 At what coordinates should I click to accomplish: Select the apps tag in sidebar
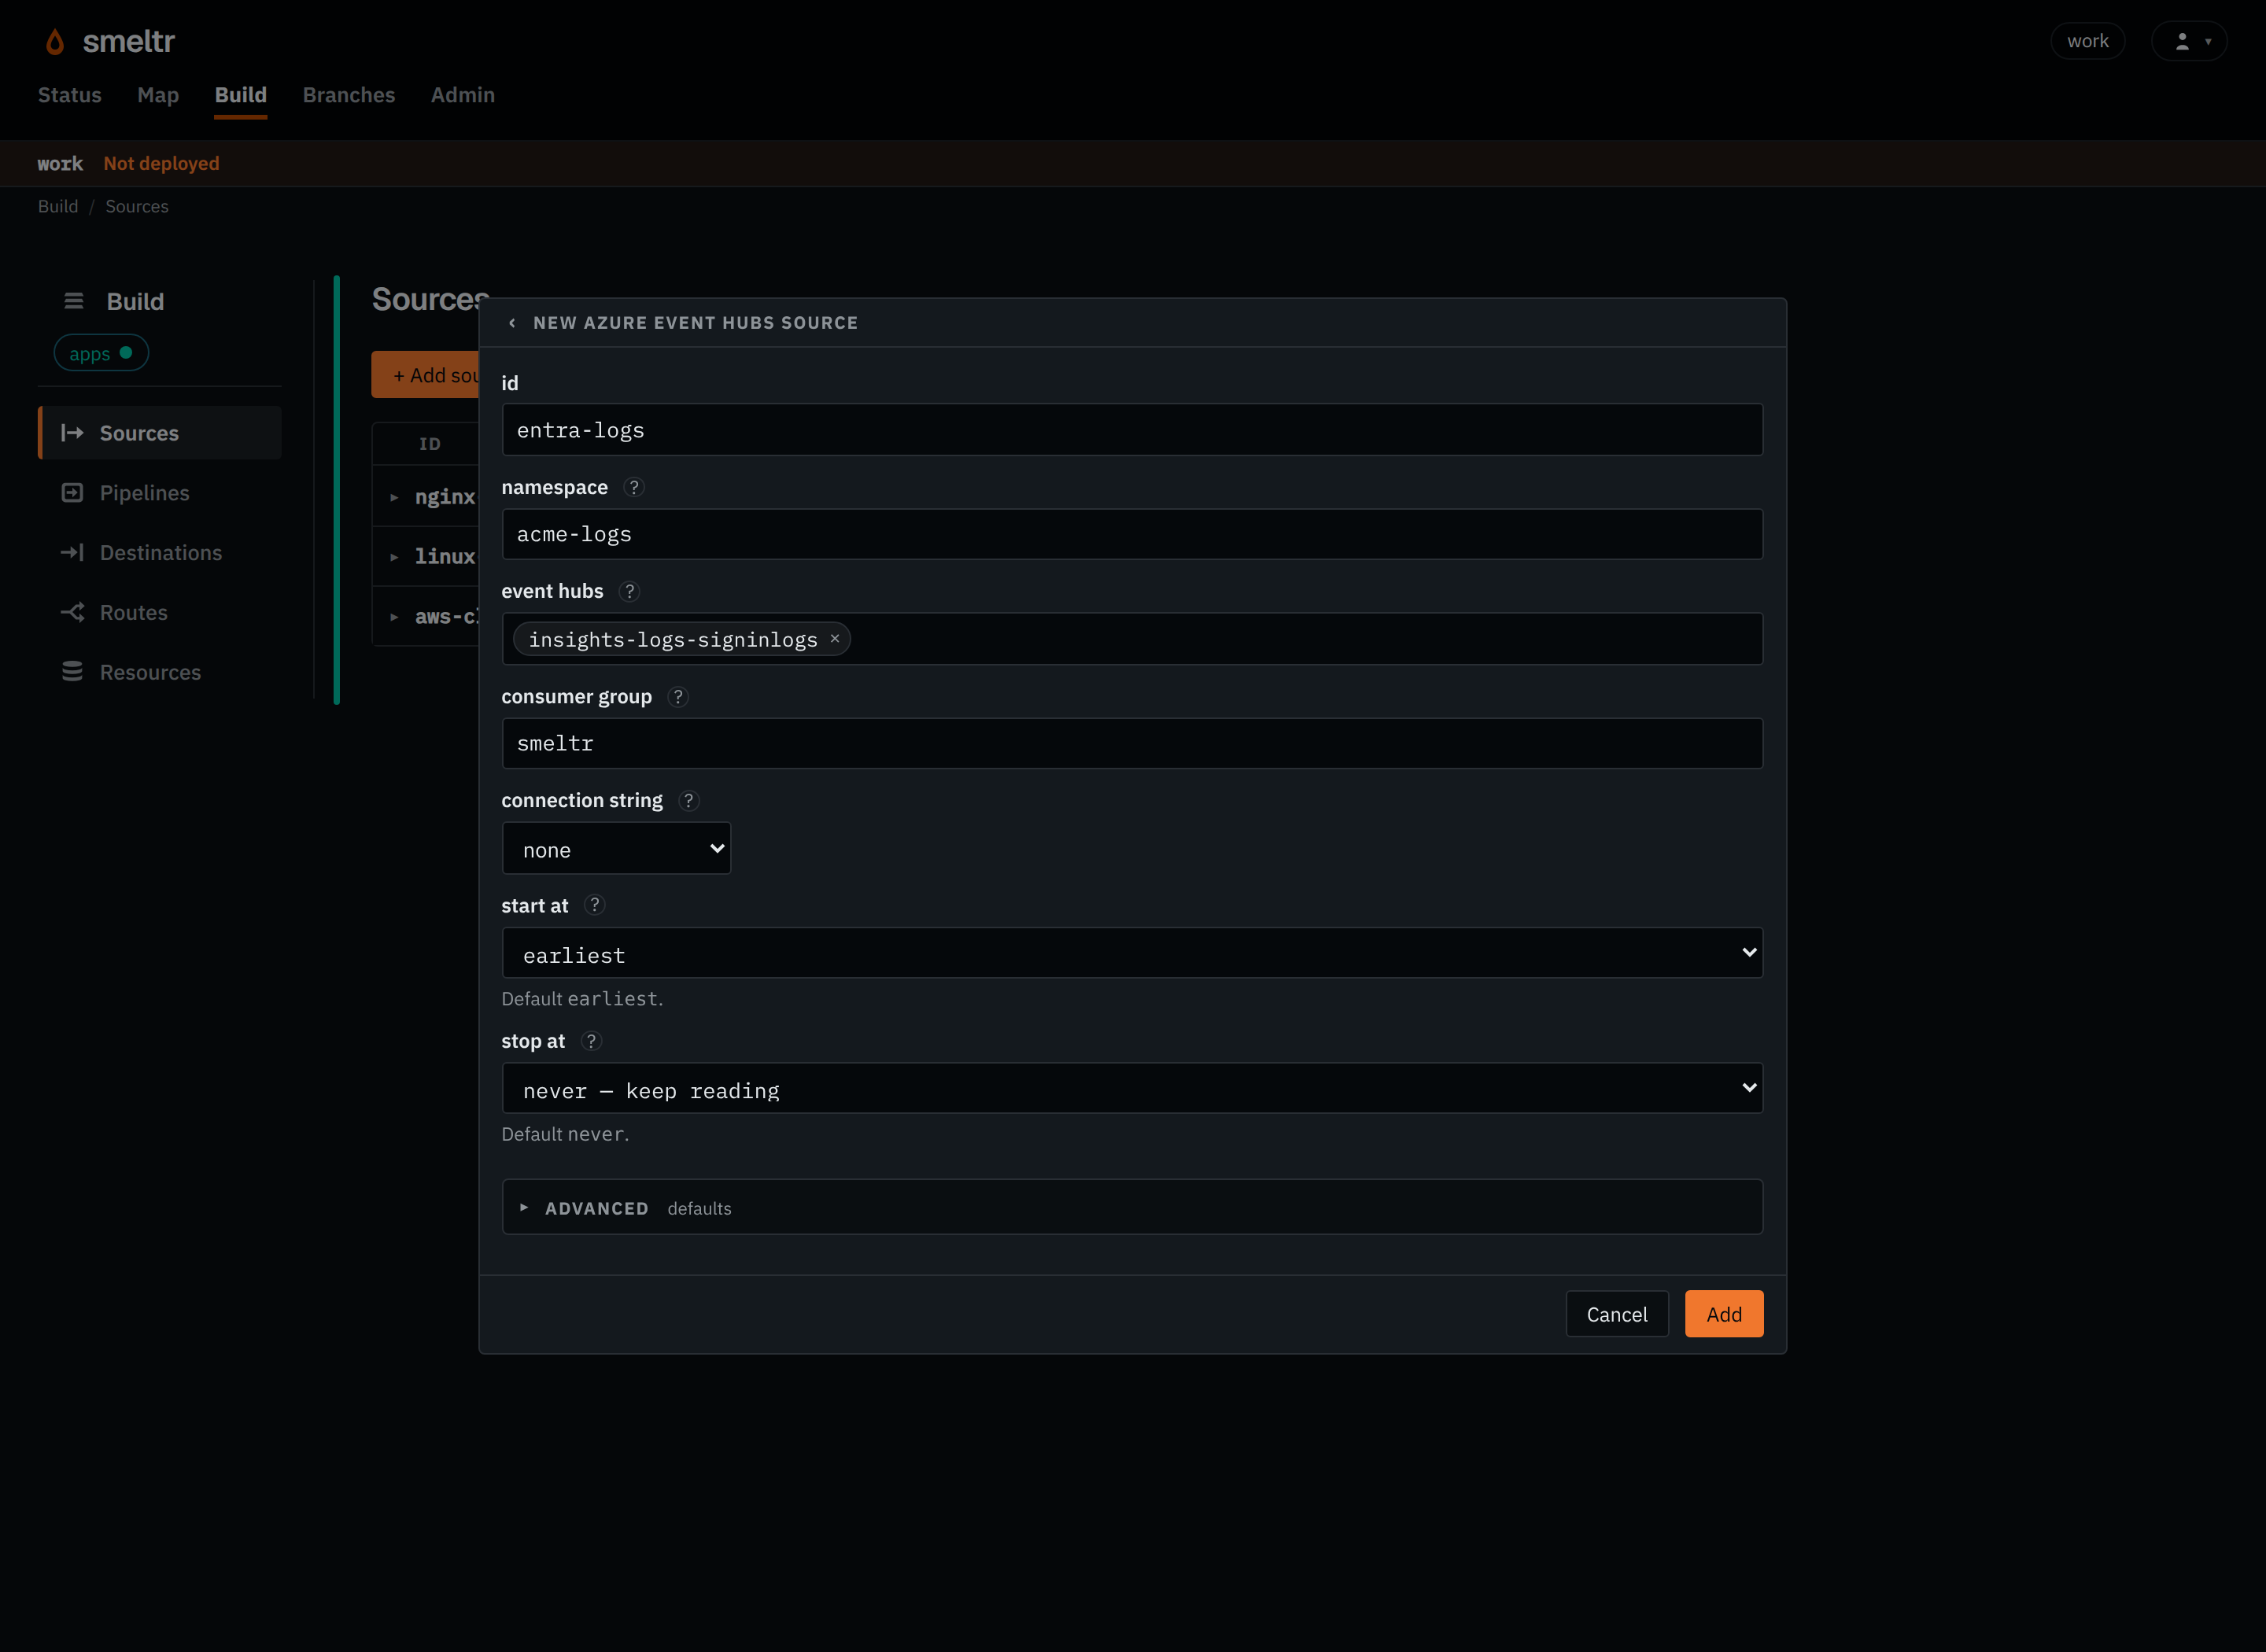(x=101, y=353)
